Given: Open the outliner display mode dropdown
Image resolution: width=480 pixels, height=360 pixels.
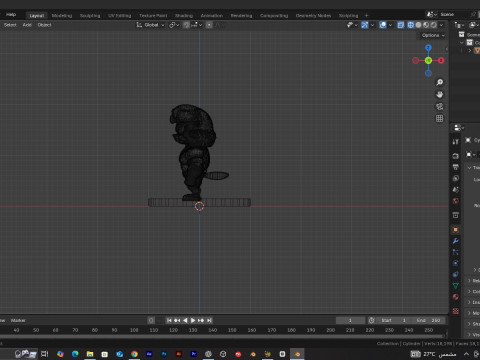Looking at the screenshot, I should [459, 25].
